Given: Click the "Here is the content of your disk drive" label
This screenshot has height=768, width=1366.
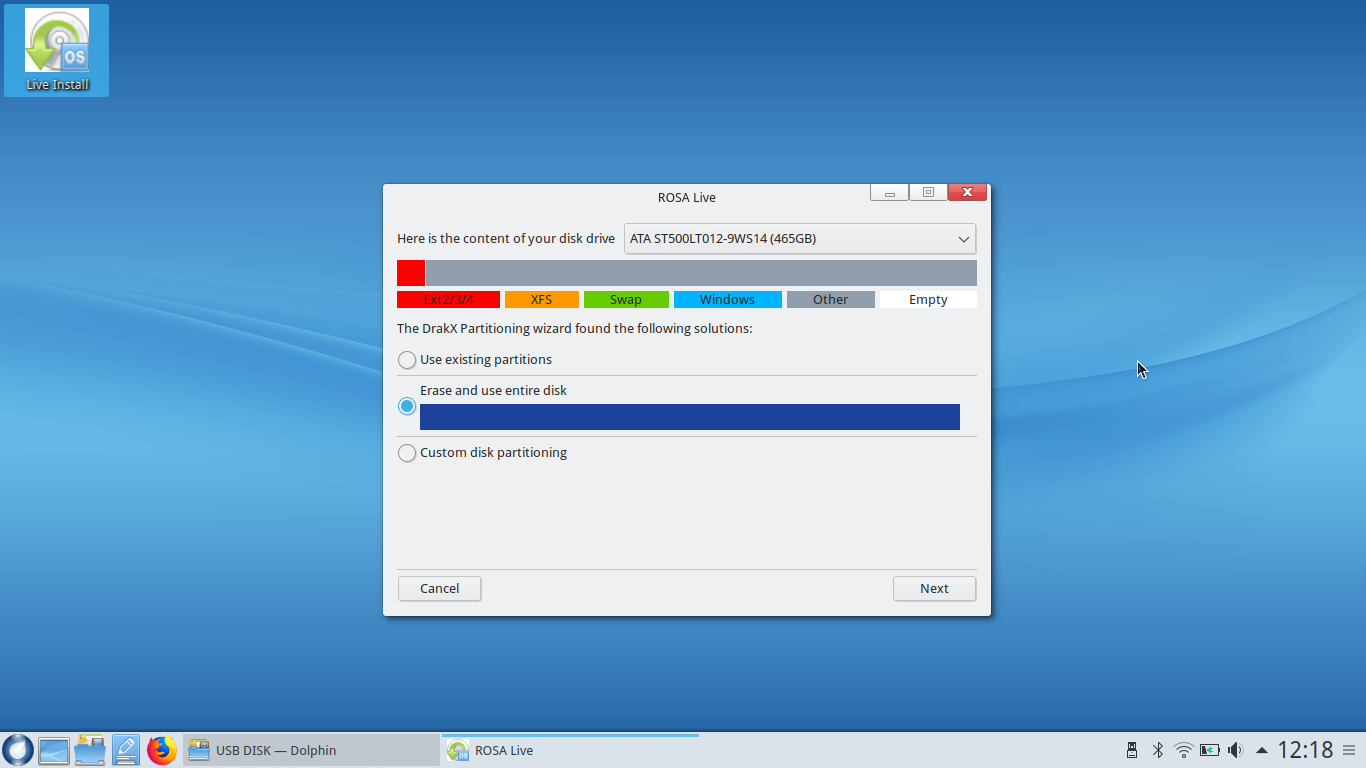Looking at the screenshot, I should tap(506, 239).
